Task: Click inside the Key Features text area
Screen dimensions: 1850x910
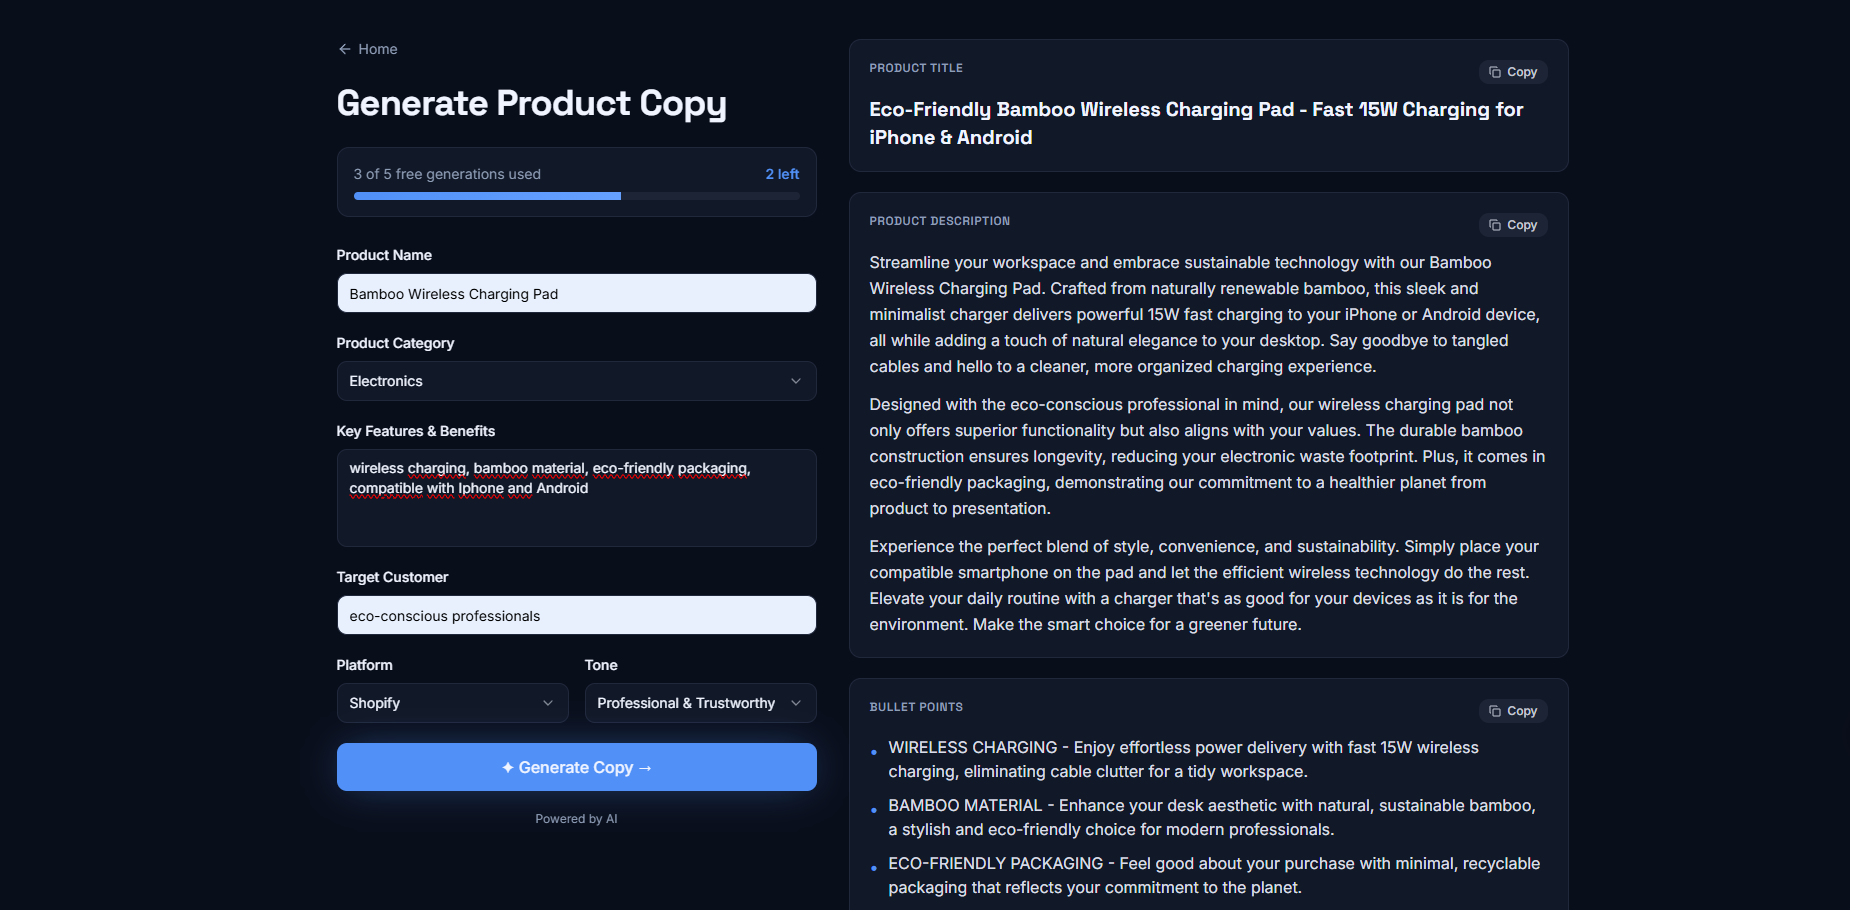Action: click(576, 498)
